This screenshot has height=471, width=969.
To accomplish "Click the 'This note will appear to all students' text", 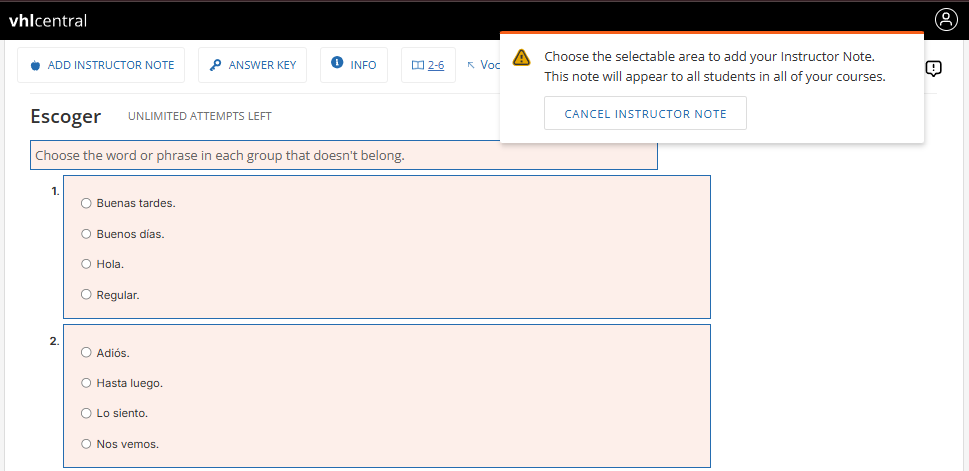I will click(715, 77).
